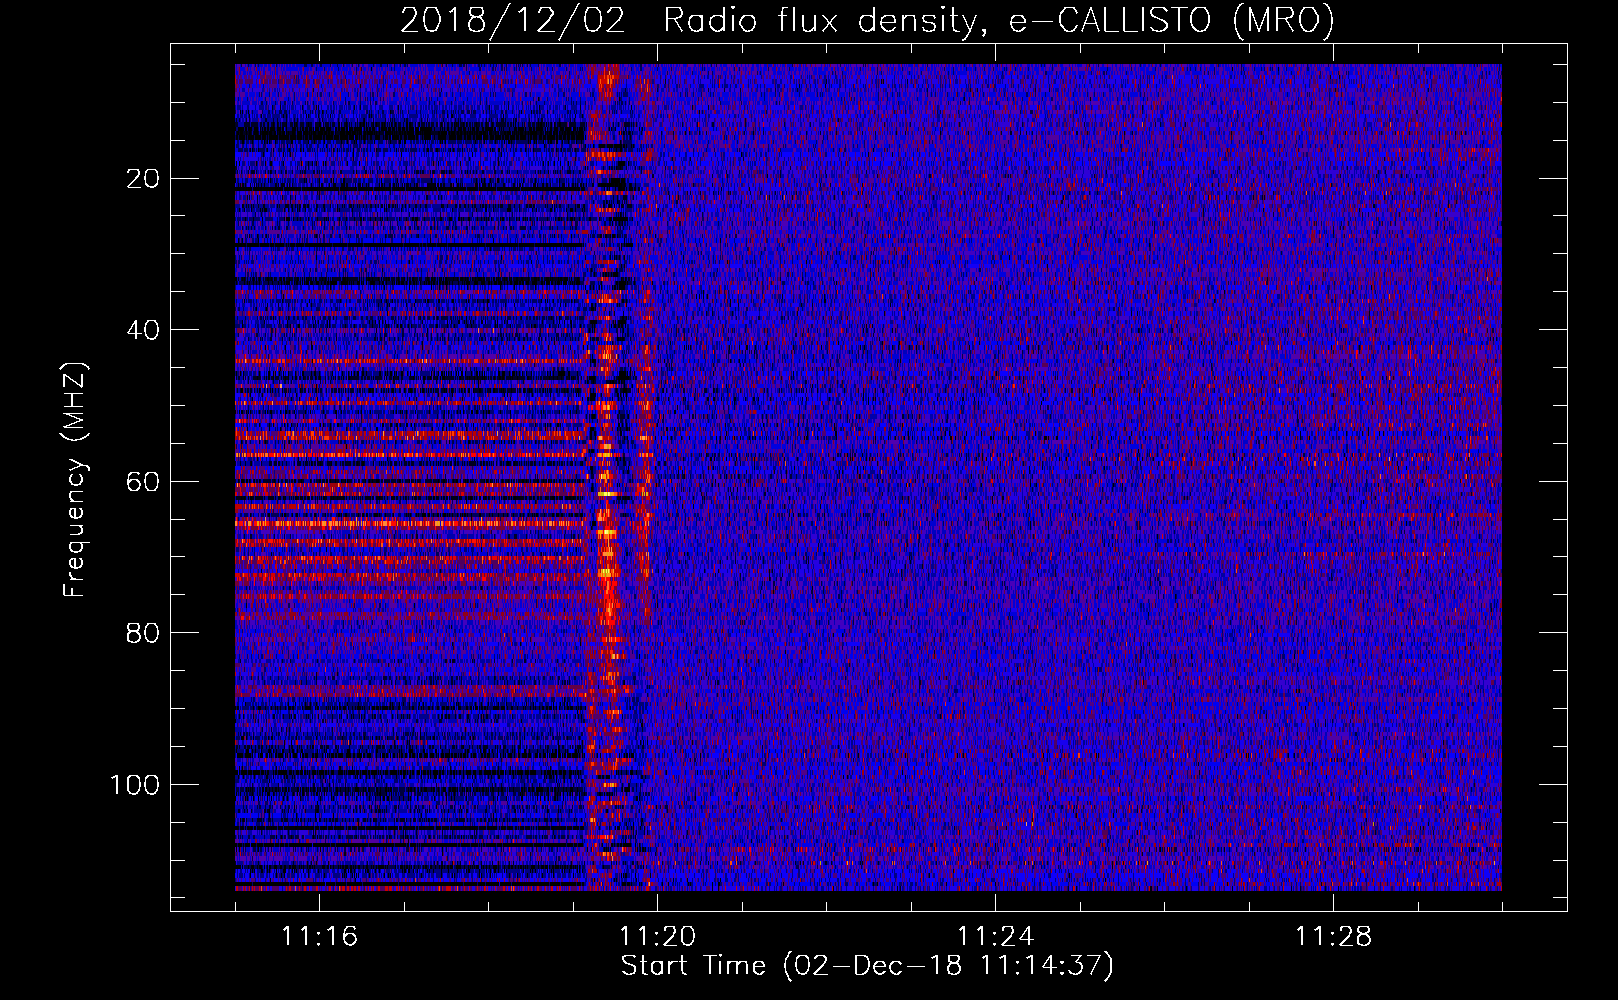Click the bright vertical radio burst near 11:19
The image size is (1618, 1000).
click(606, 477)
